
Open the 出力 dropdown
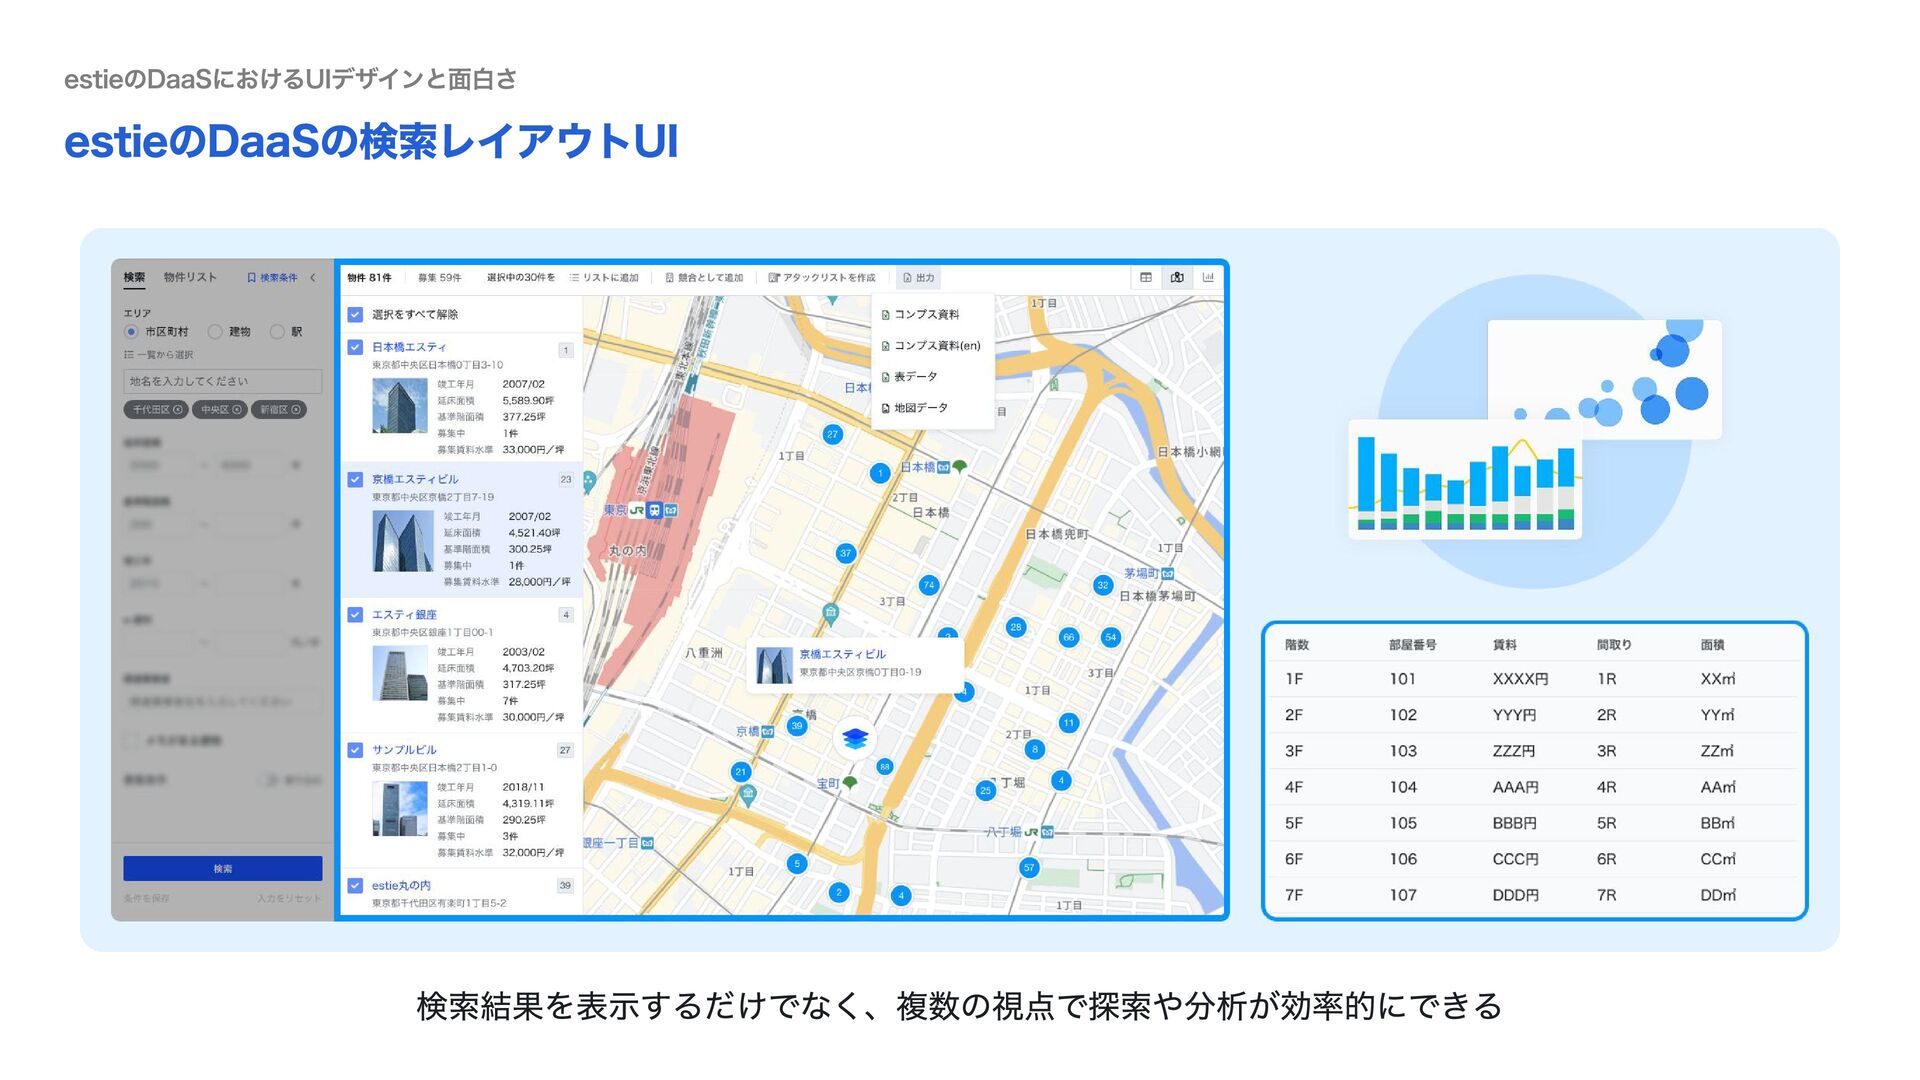(919, 278)
